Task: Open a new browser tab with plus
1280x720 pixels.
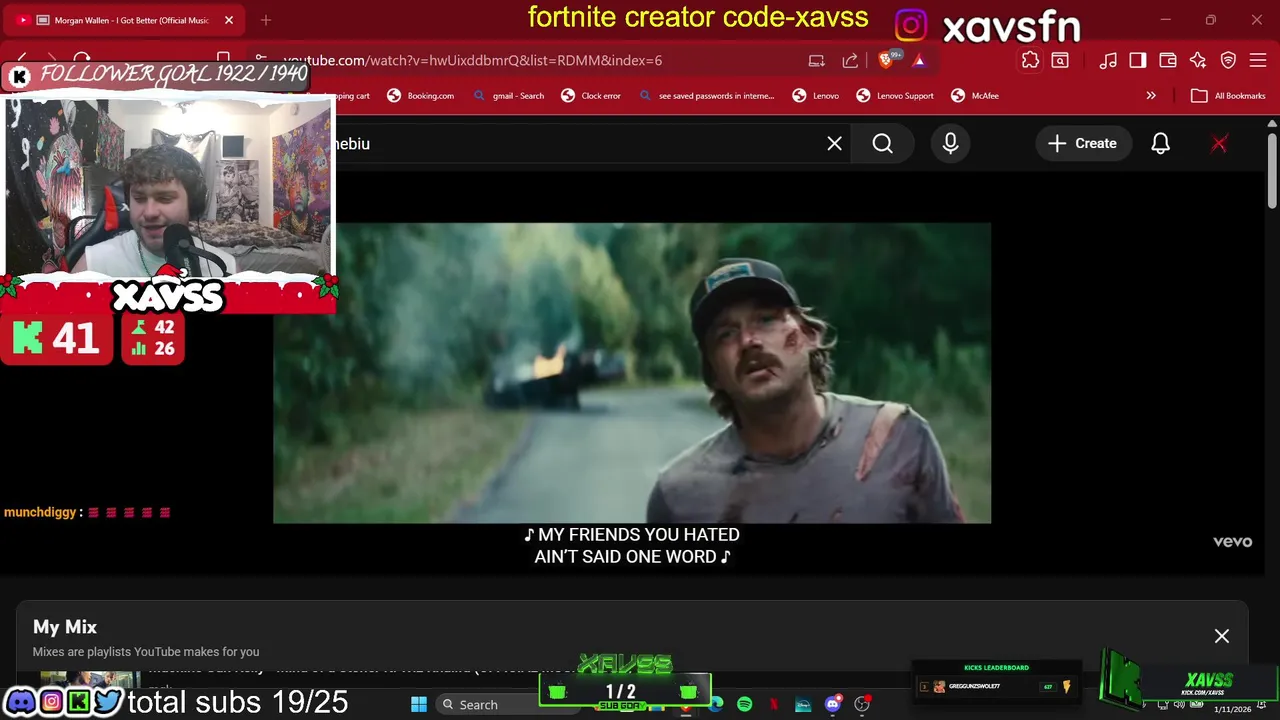Action: pyautogui.click(x=265, y=20)
